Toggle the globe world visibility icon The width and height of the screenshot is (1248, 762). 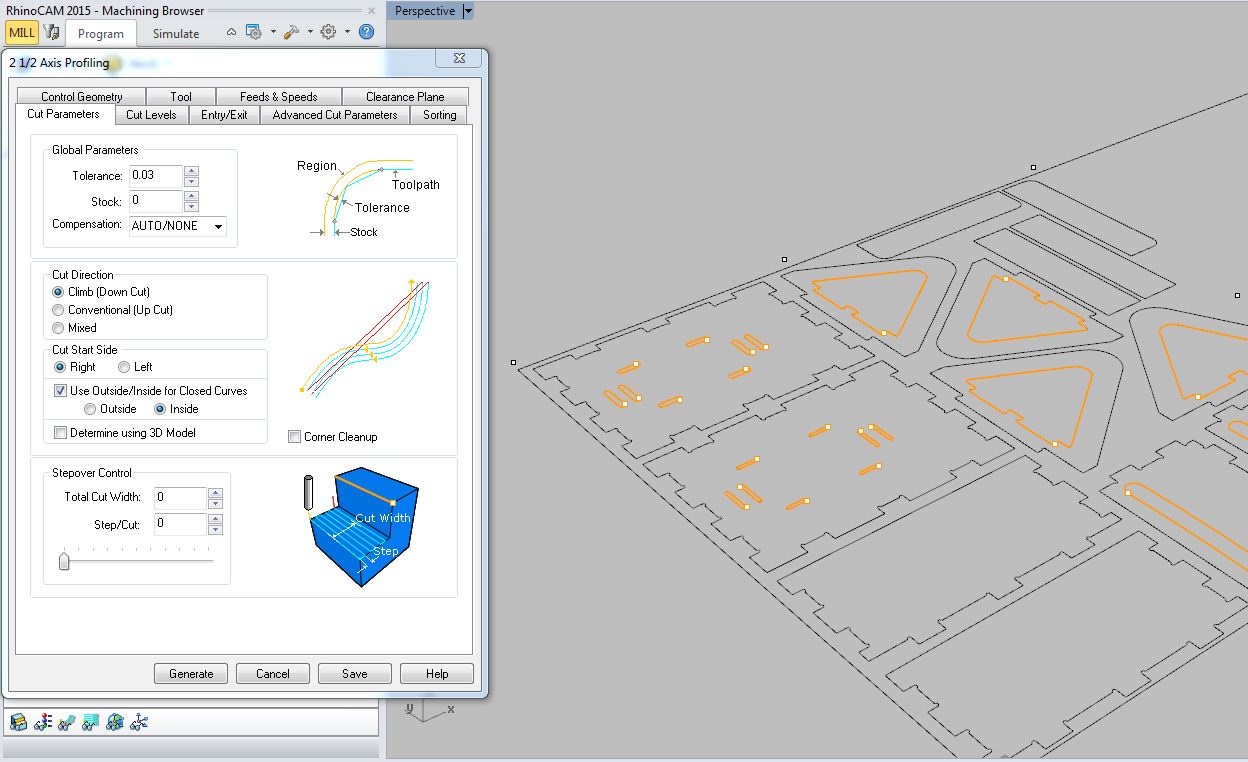coord(114,721)
